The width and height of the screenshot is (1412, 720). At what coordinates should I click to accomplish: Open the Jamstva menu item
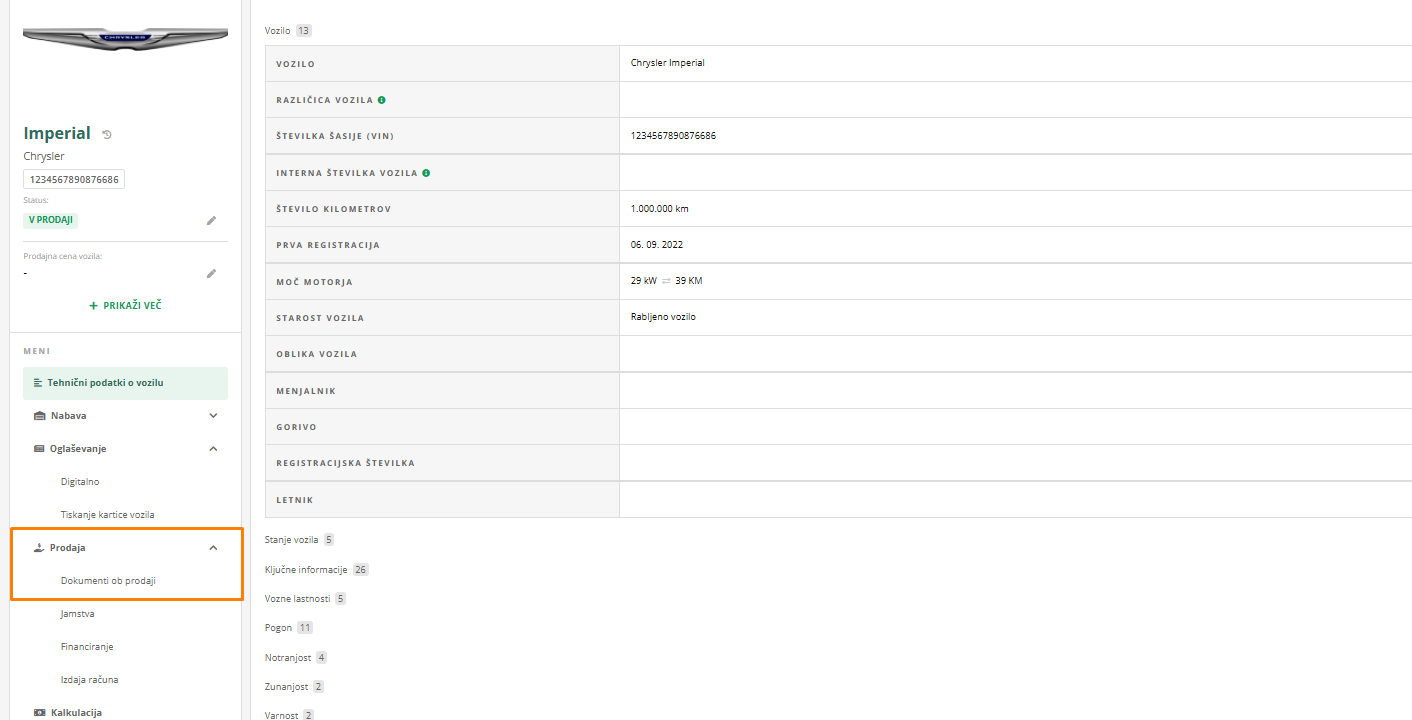click(77, 614)
